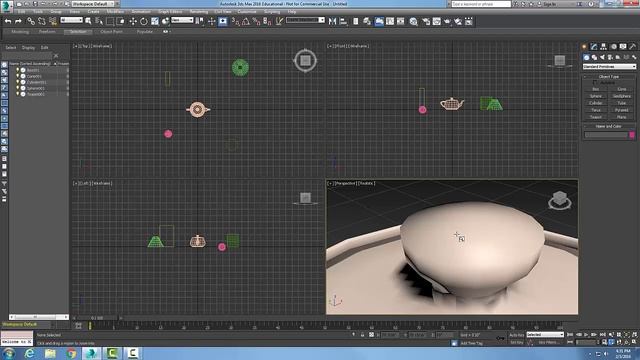The width and height of the screenshot is (640, 360).
Task: Open the Schematic View window
Action: point(401,21)
